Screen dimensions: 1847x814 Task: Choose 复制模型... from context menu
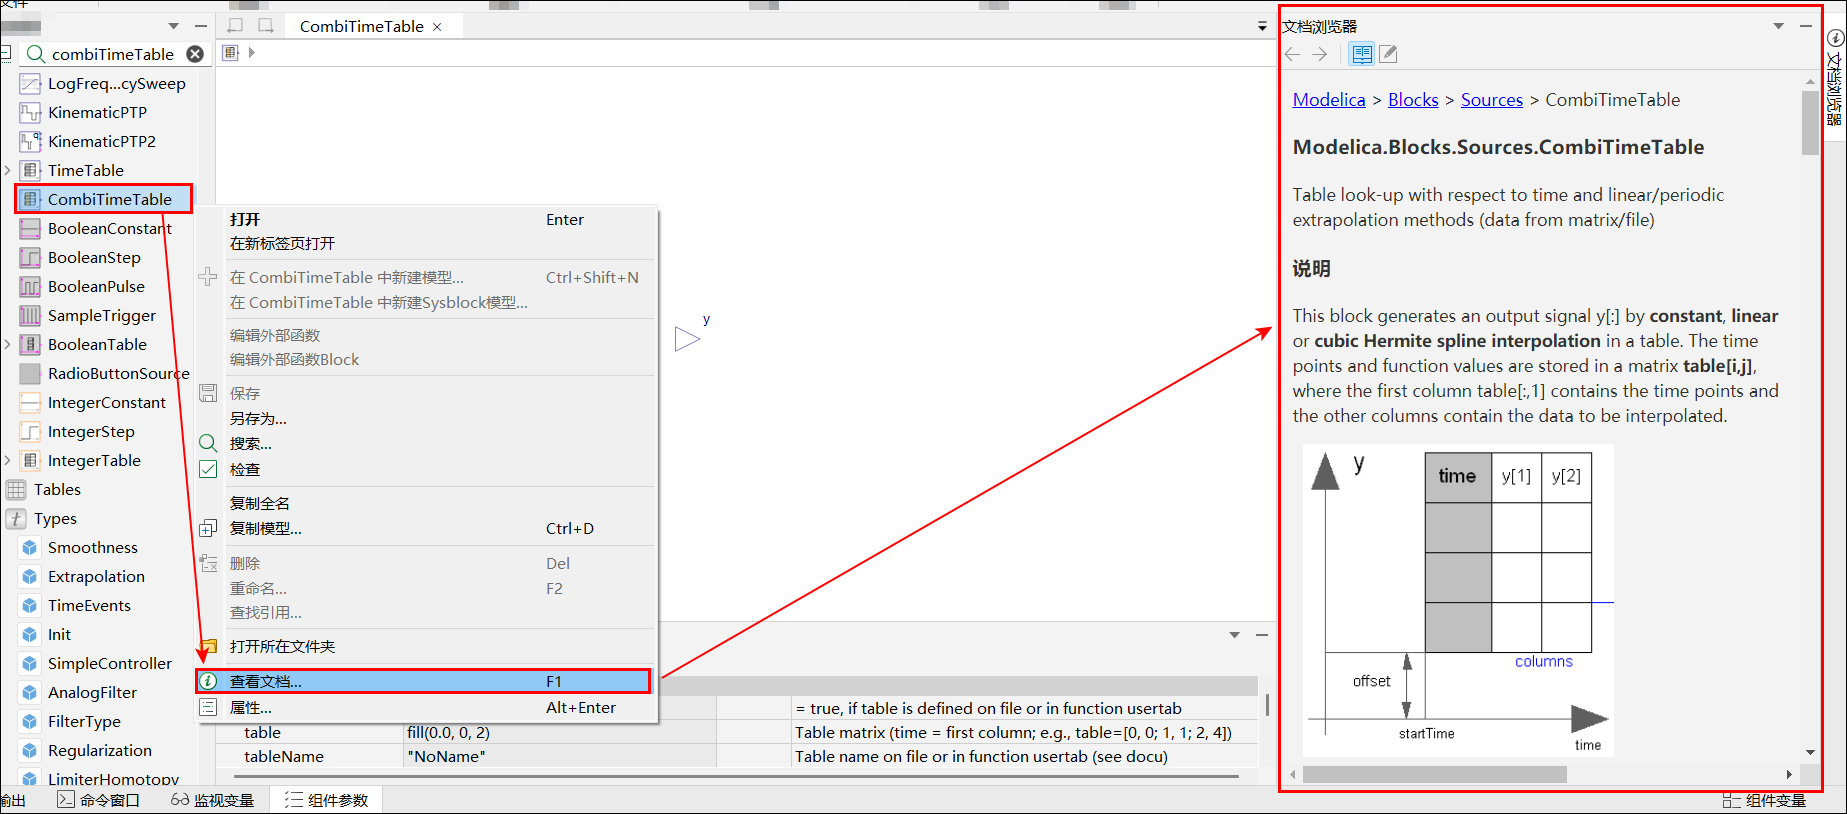[x=426, y=529]
